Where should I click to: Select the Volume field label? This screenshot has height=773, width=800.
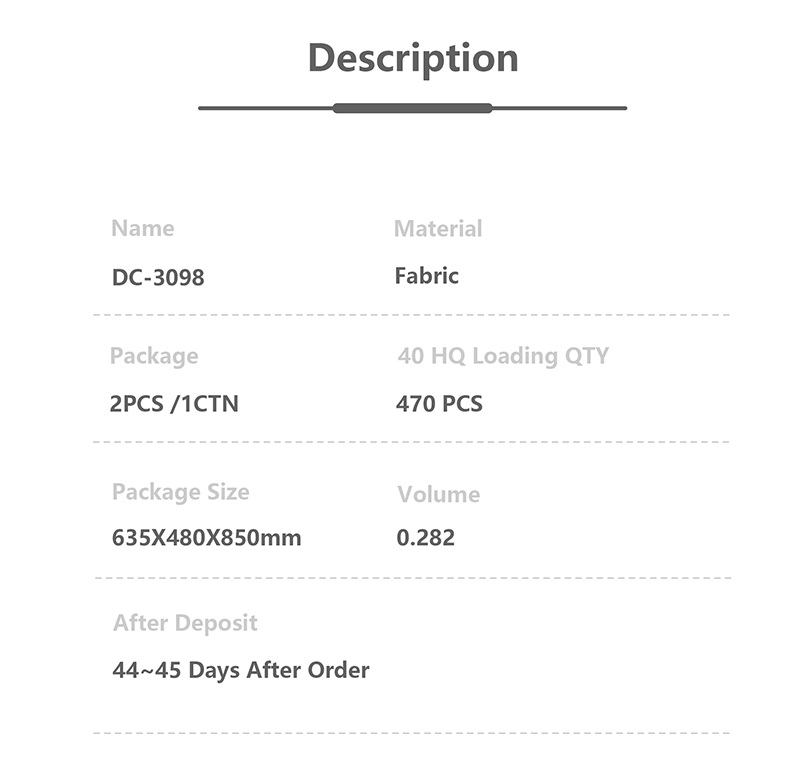pos(438,494)
